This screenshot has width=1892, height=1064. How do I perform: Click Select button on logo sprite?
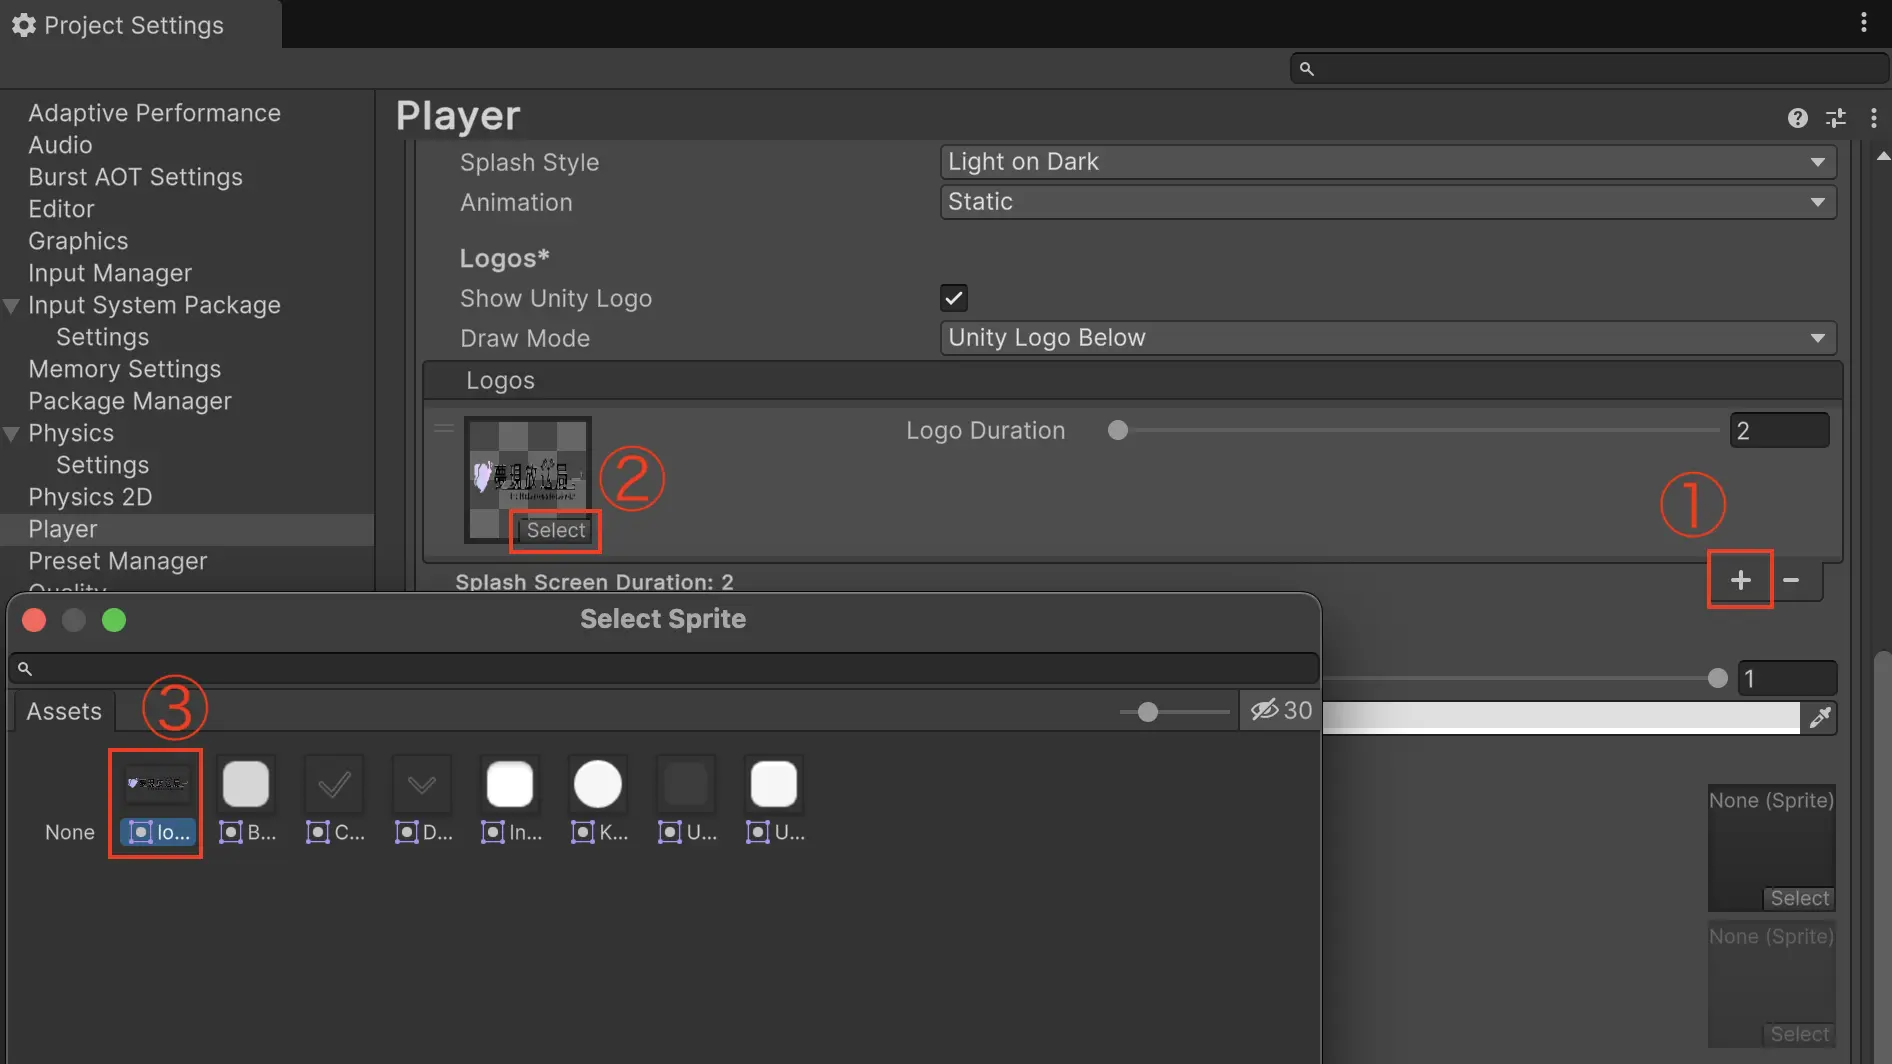tap(555, 530)
